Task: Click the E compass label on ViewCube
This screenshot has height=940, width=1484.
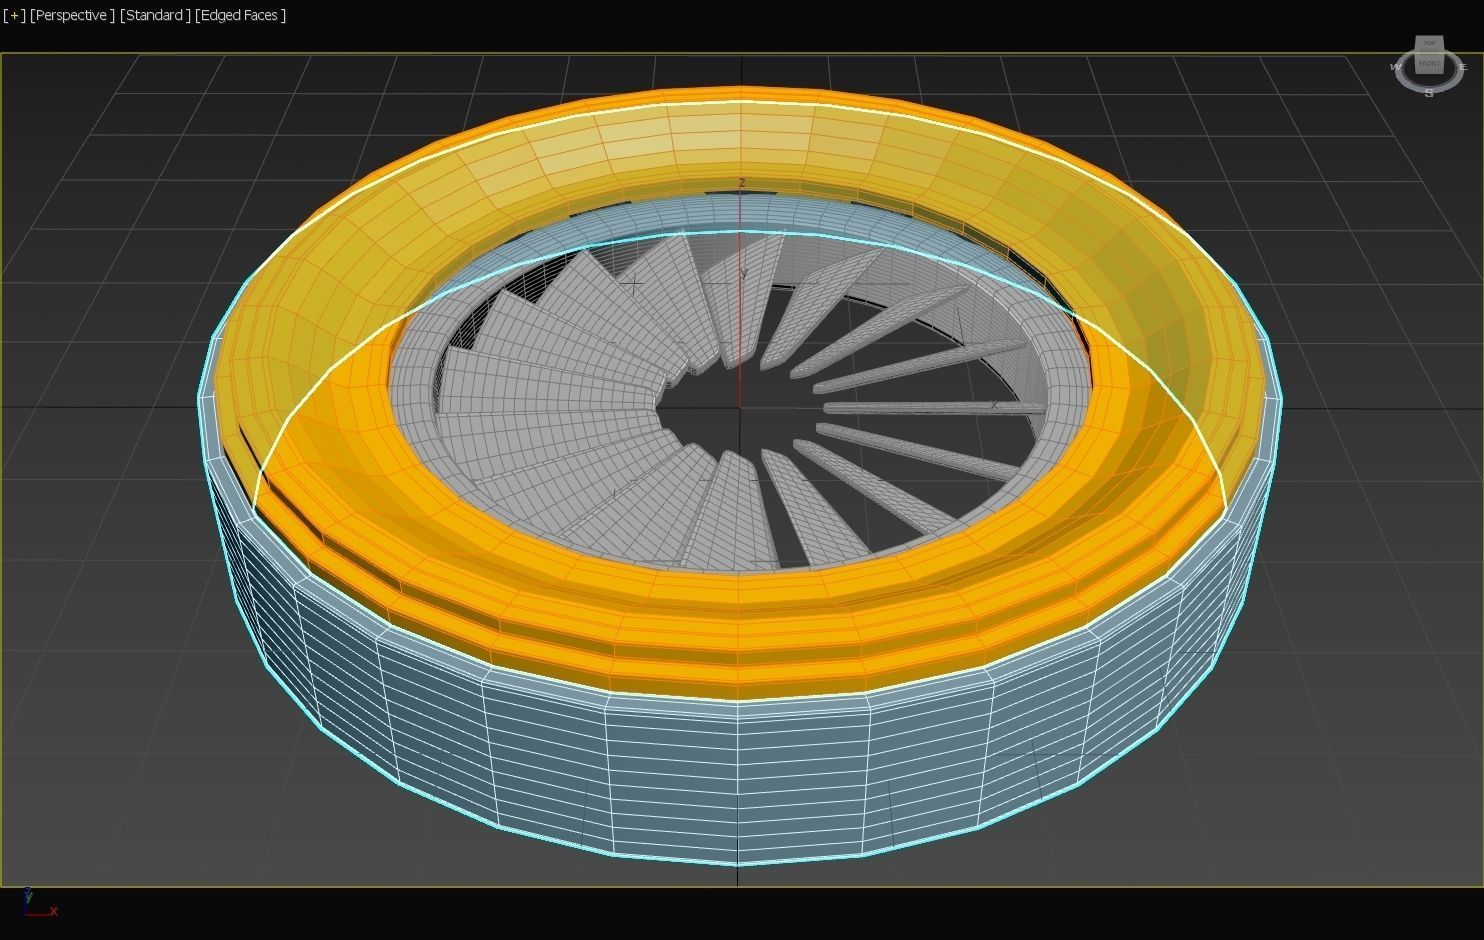Action: pos(1462,67)
